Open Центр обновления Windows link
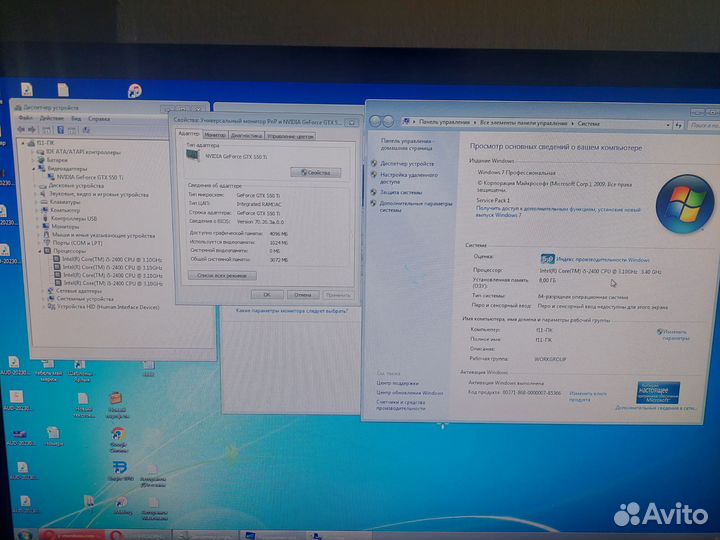This screenshot has width=720, height=540. click(410, 393)
